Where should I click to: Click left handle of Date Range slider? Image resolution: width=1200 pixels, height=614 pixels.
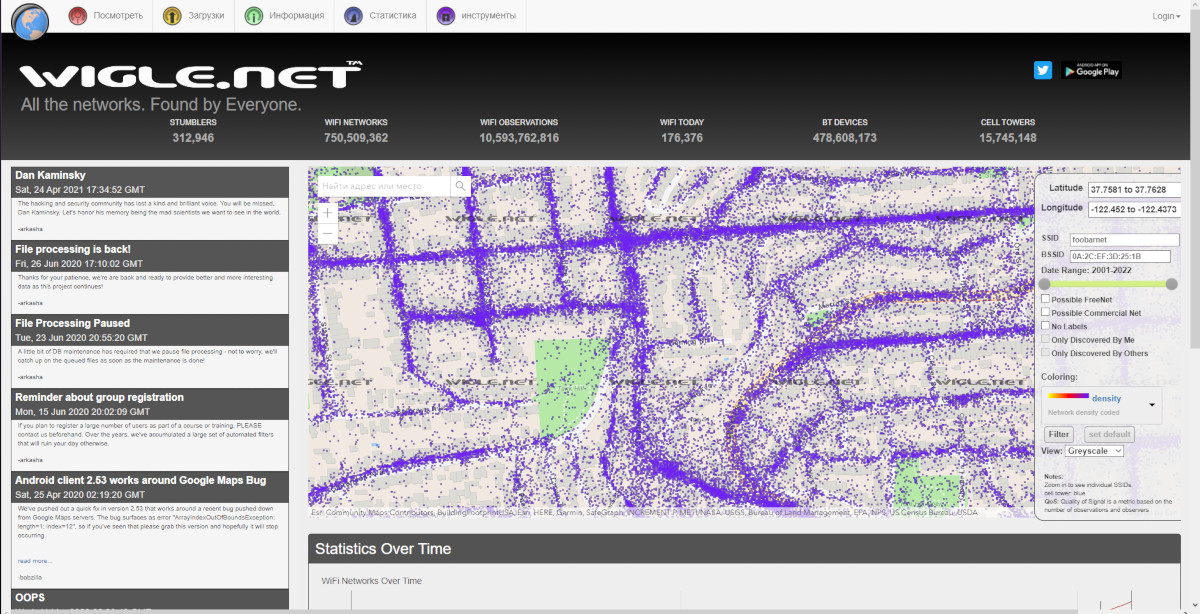tap(1045, 284)
